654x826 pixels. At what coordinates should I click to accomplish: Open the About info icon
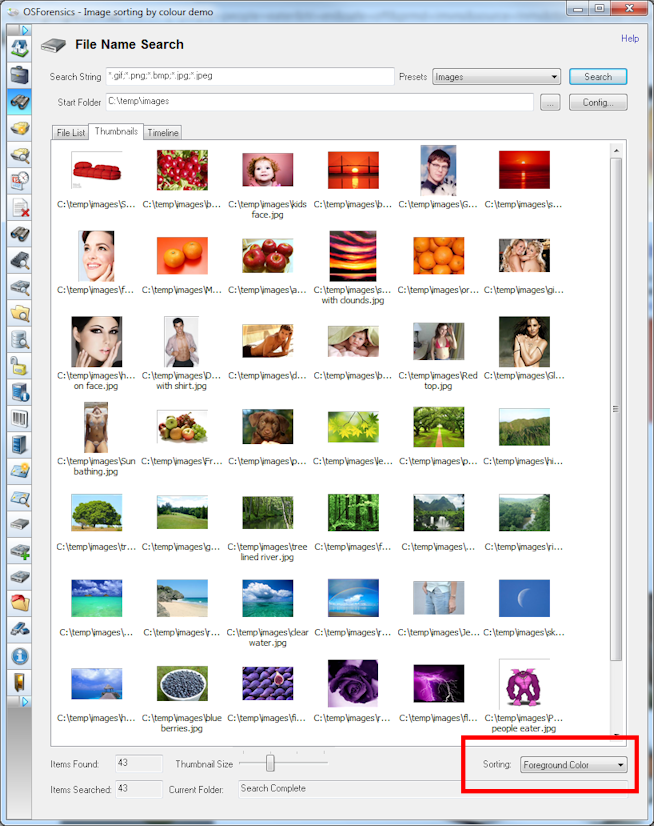(19, 657)
